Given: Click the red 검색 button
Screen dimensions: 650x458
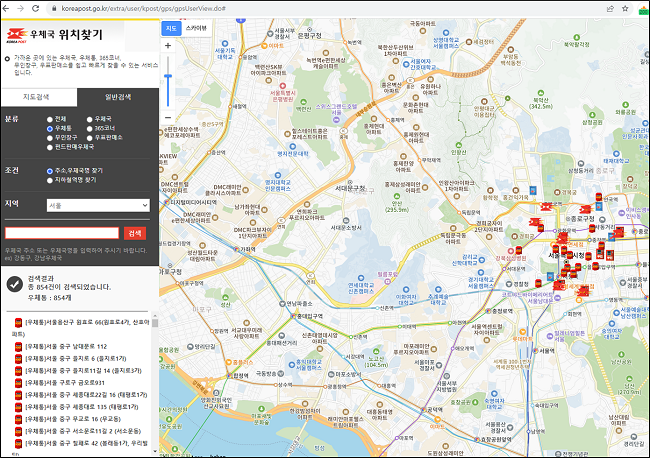Looking at the screenshot, I should (135, 233).
